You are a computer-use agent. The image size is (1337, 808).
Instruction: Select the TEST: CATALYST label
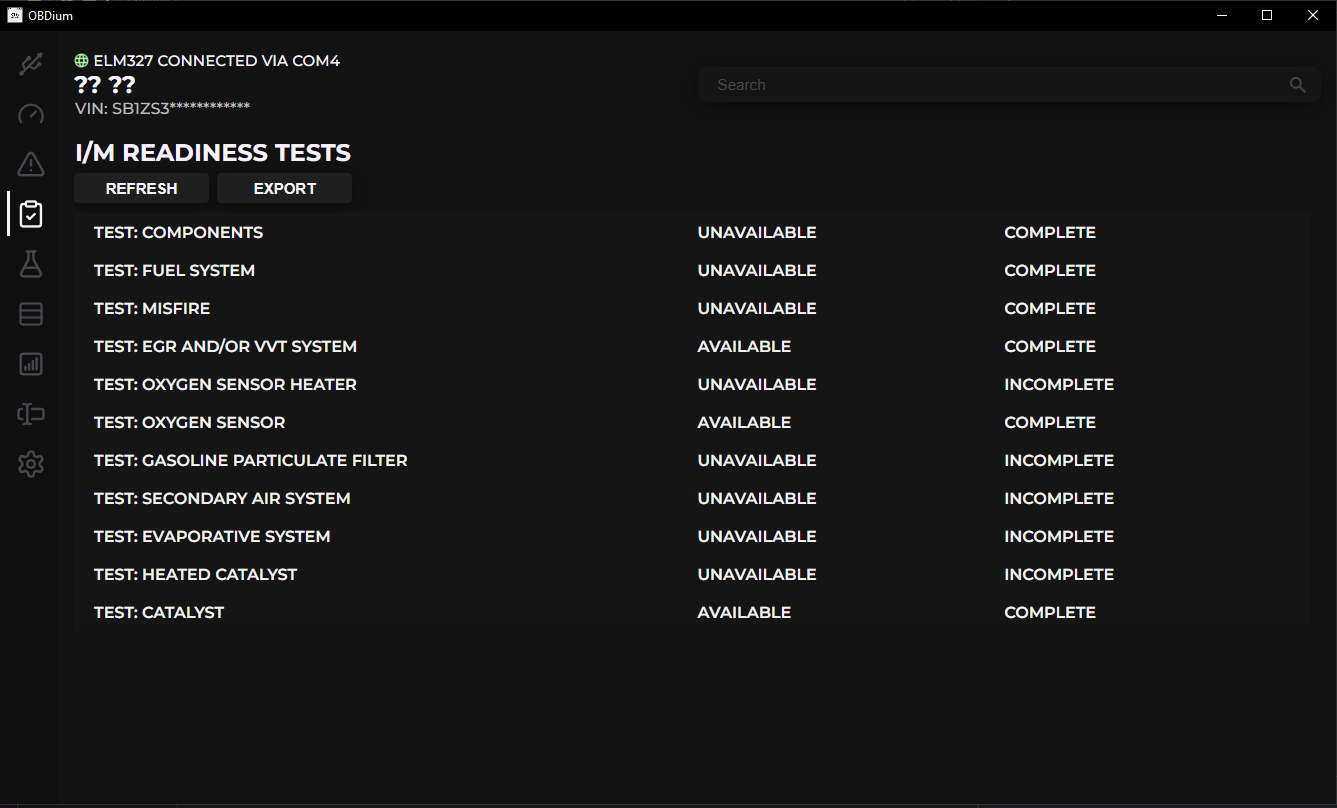tap(159, 612)
